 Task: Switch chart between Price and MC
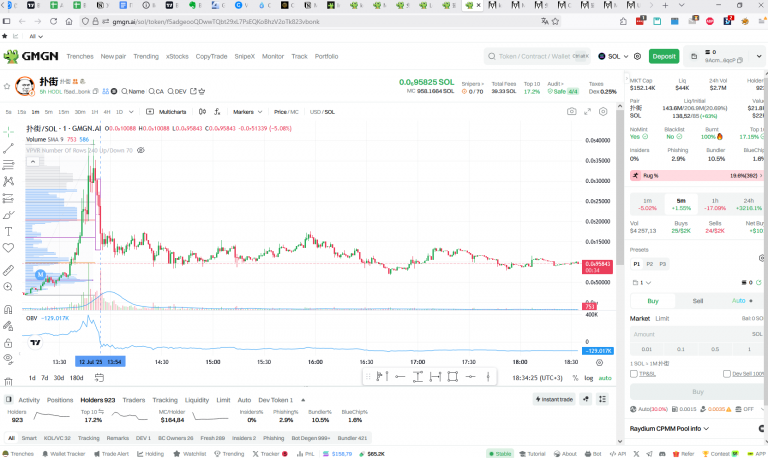tap(286, 112)
